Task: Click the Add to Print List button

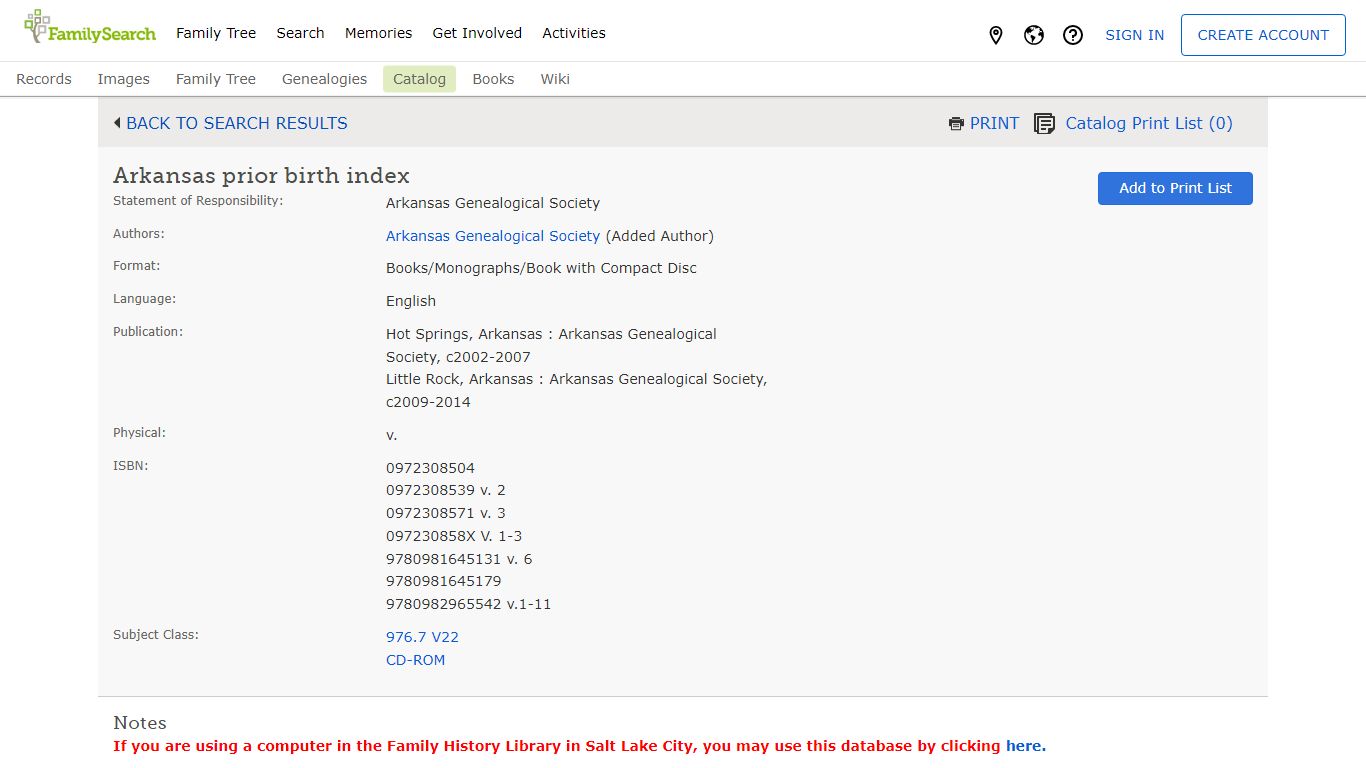Action: pyautogui.click(x=1175, y=188)
